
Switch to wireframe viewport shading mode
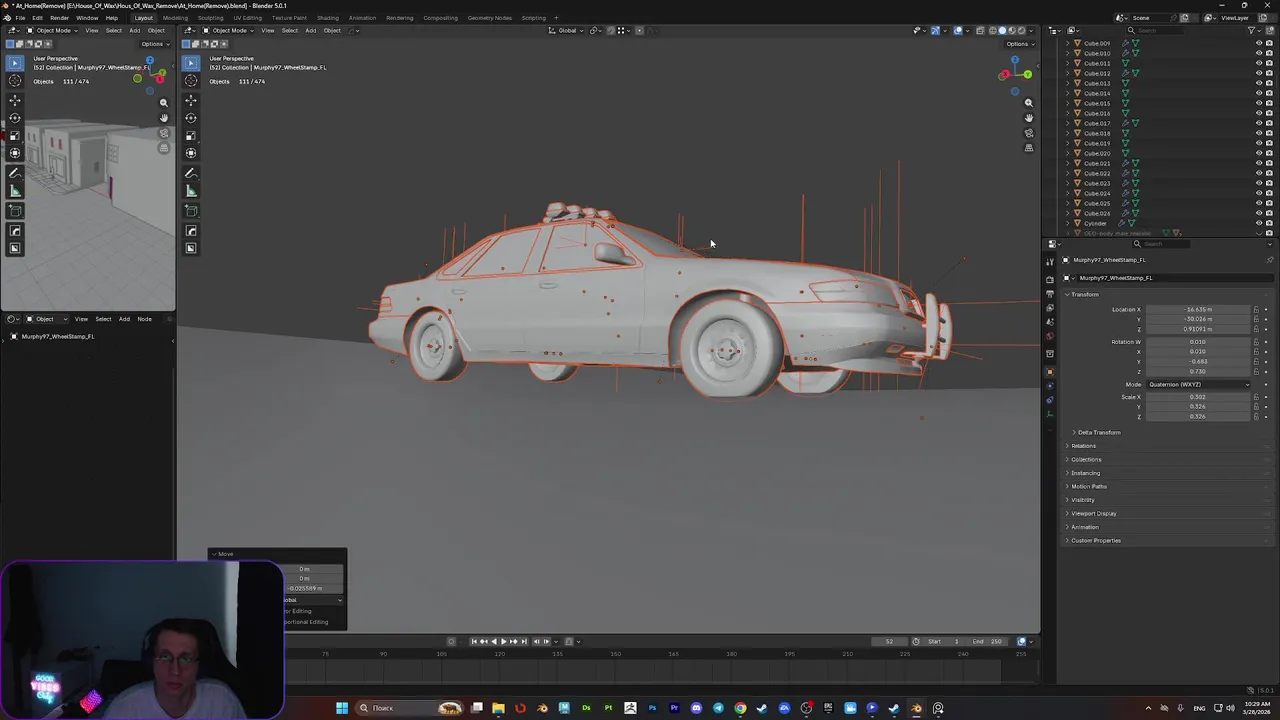993,30
